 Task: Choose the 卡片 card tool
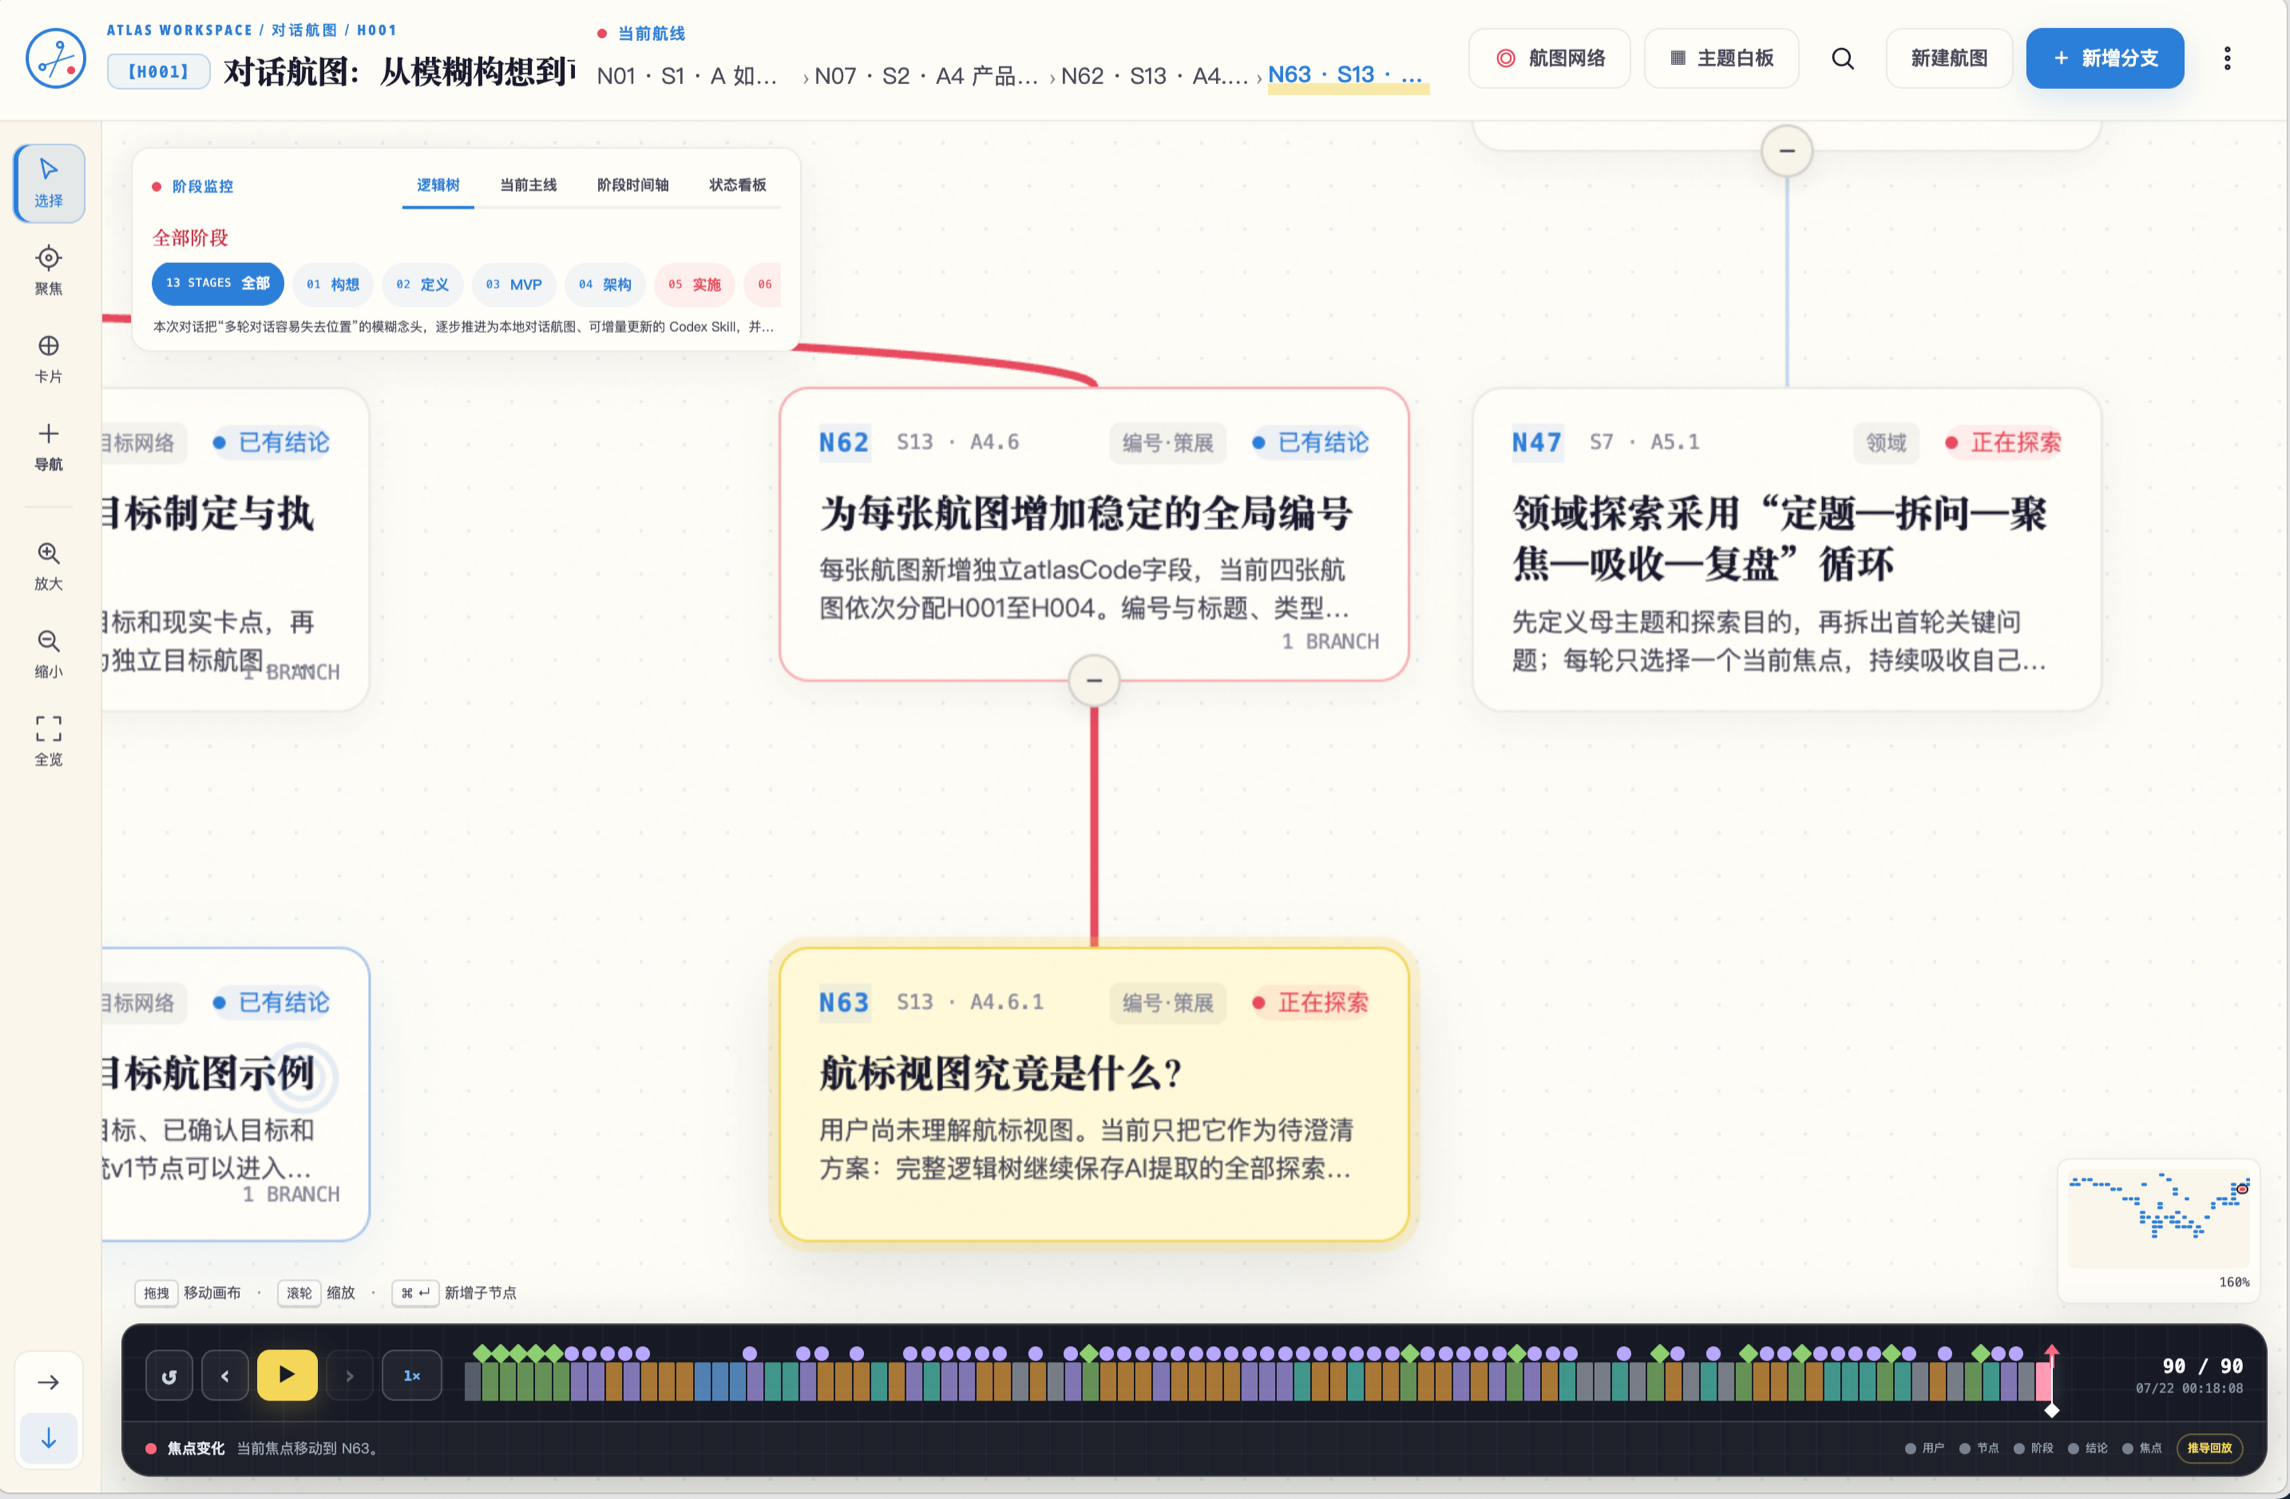tap(48, 359)
